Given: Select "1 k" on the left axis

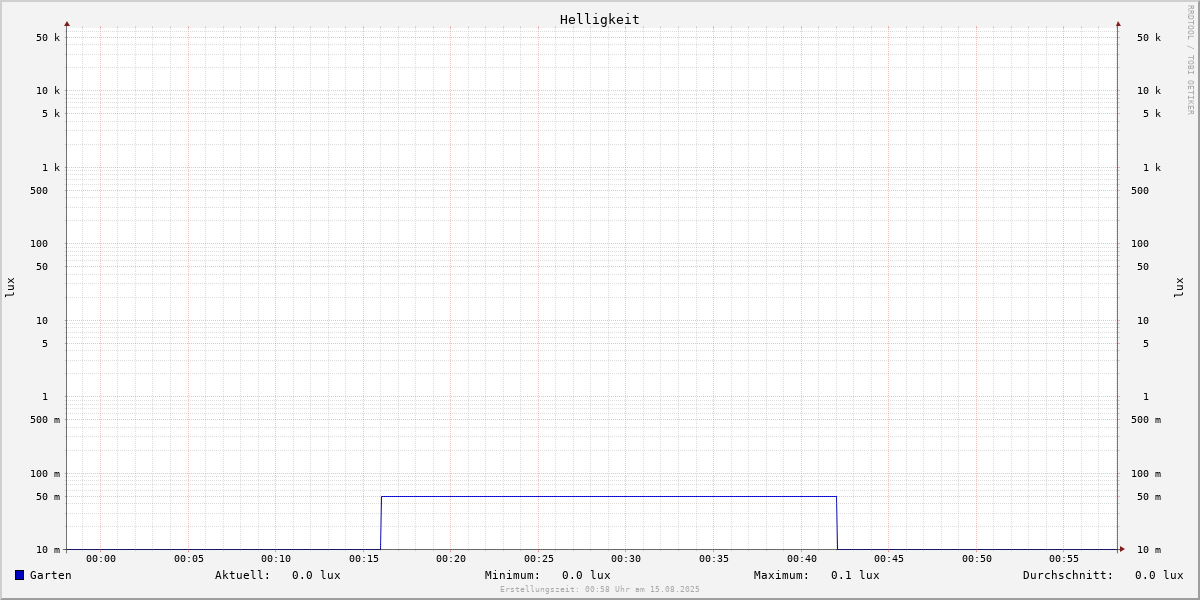Looking at the screenshot, I should (x=51, y=168).
